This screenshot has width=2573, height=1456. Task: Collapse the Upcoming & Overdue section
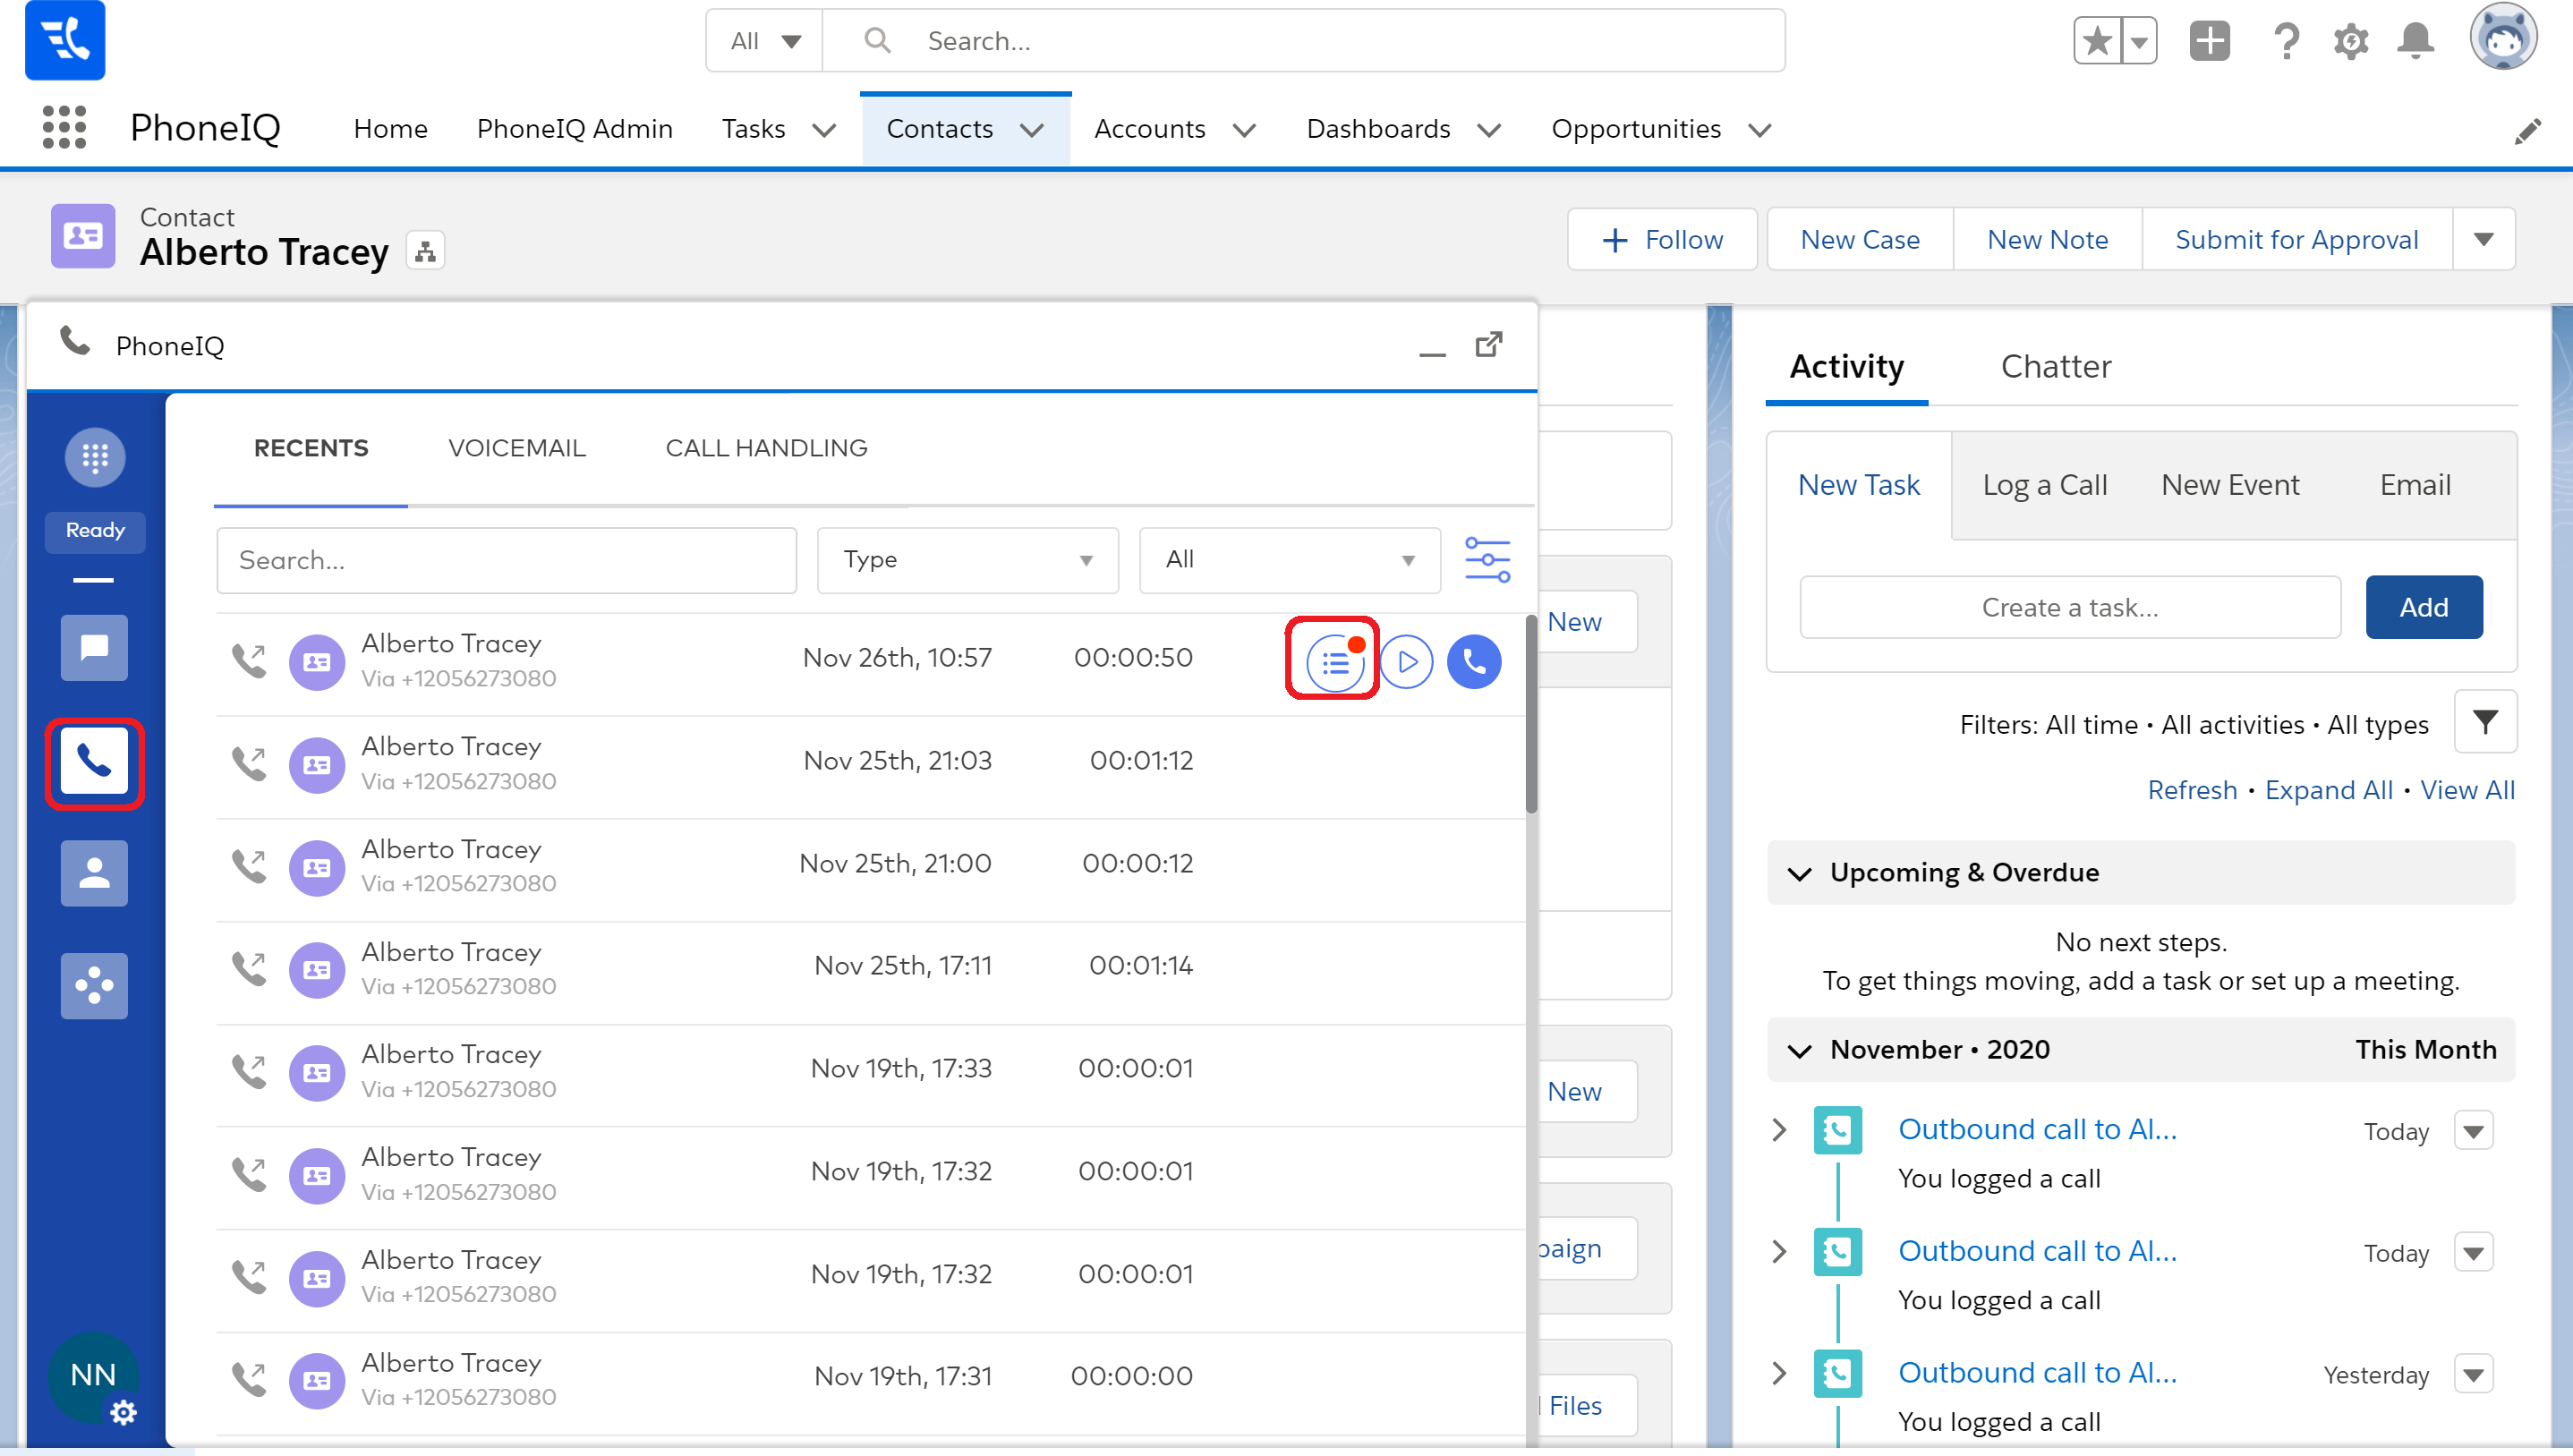(1800, 873)
